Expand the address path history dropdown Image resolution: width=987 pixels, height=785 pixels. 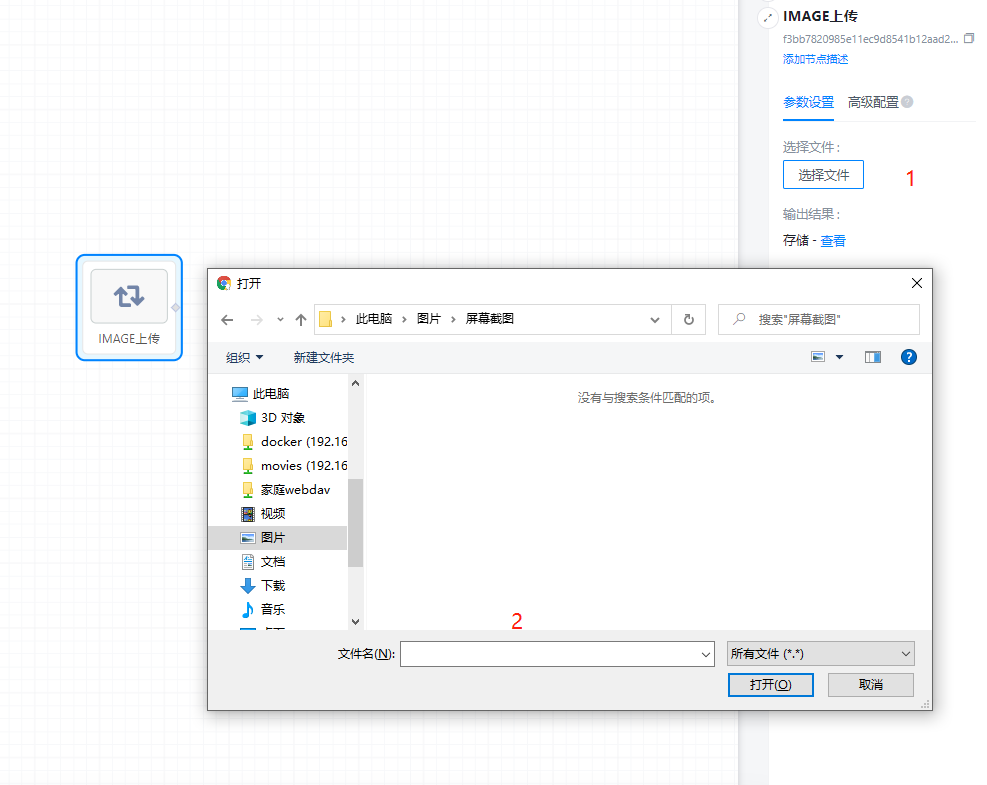click(x=655, y=320)
